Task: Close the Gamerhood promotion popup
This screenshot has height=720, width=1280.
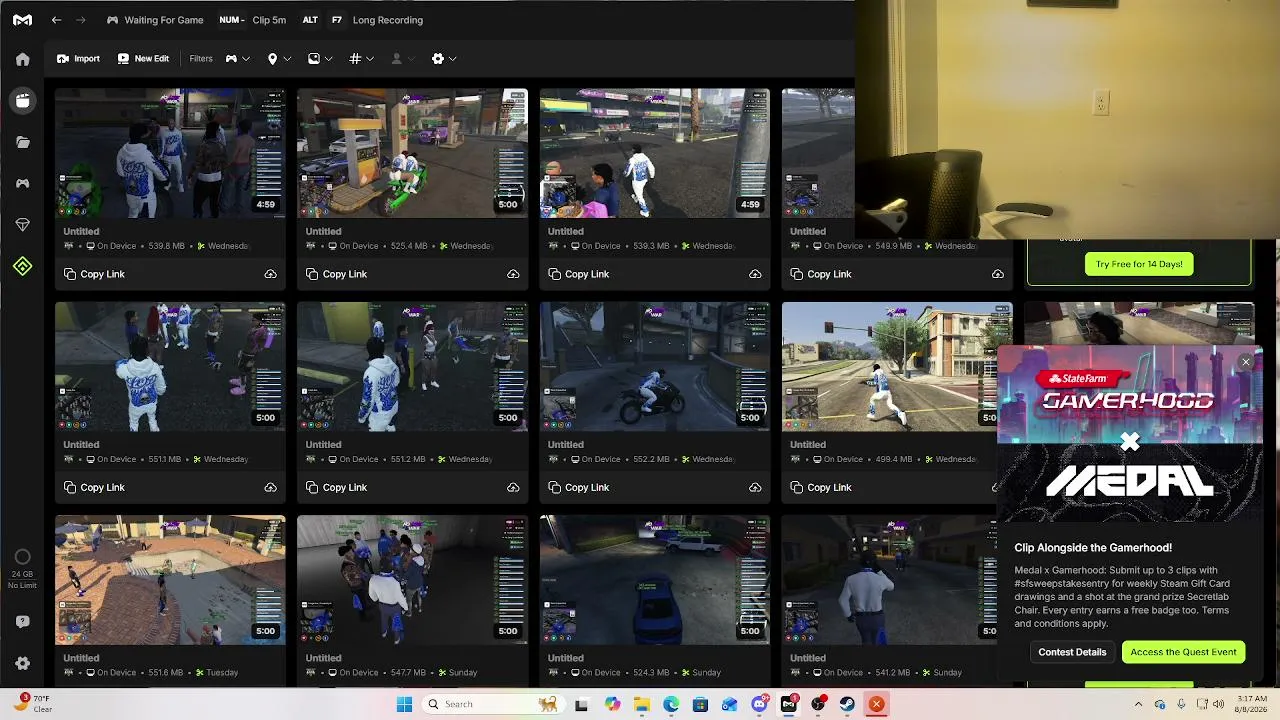Action: coord(1245,362)
